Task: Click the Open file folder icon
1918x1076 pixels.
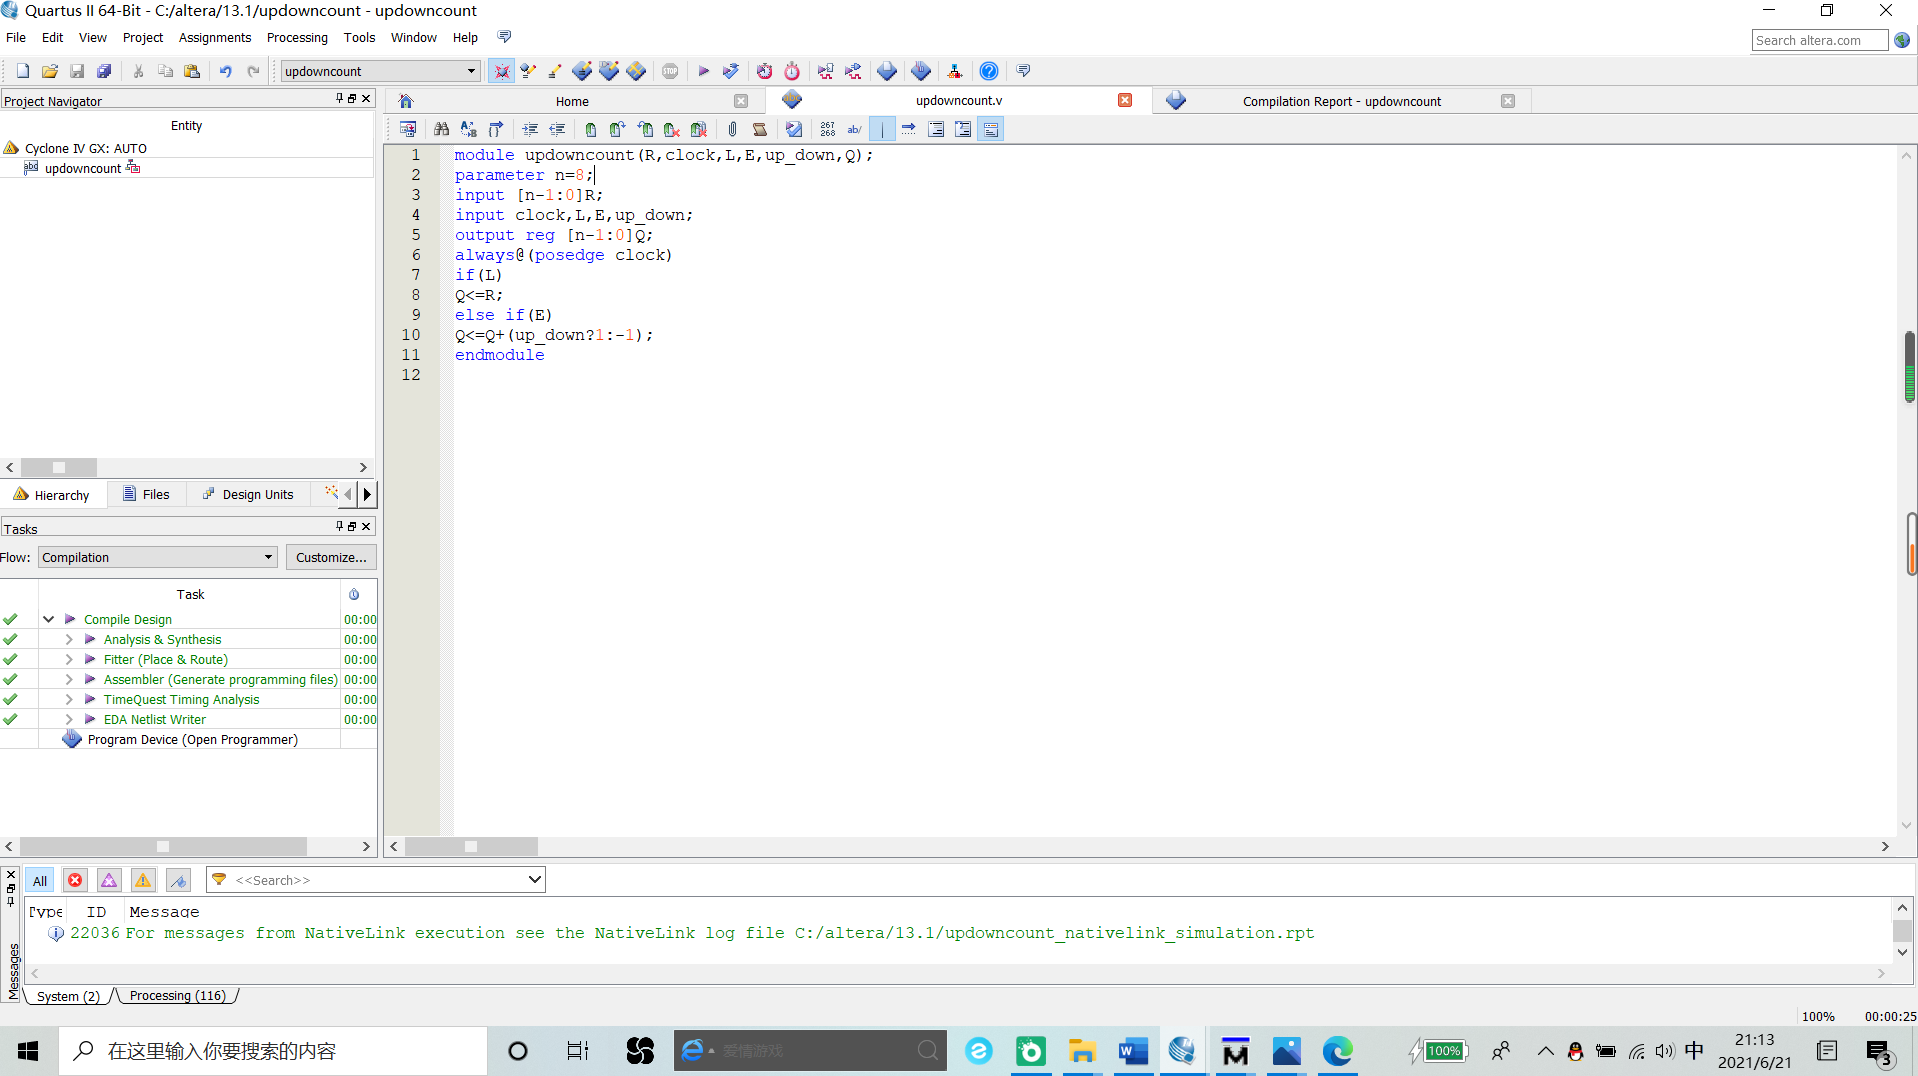Action: coord(49,71)
